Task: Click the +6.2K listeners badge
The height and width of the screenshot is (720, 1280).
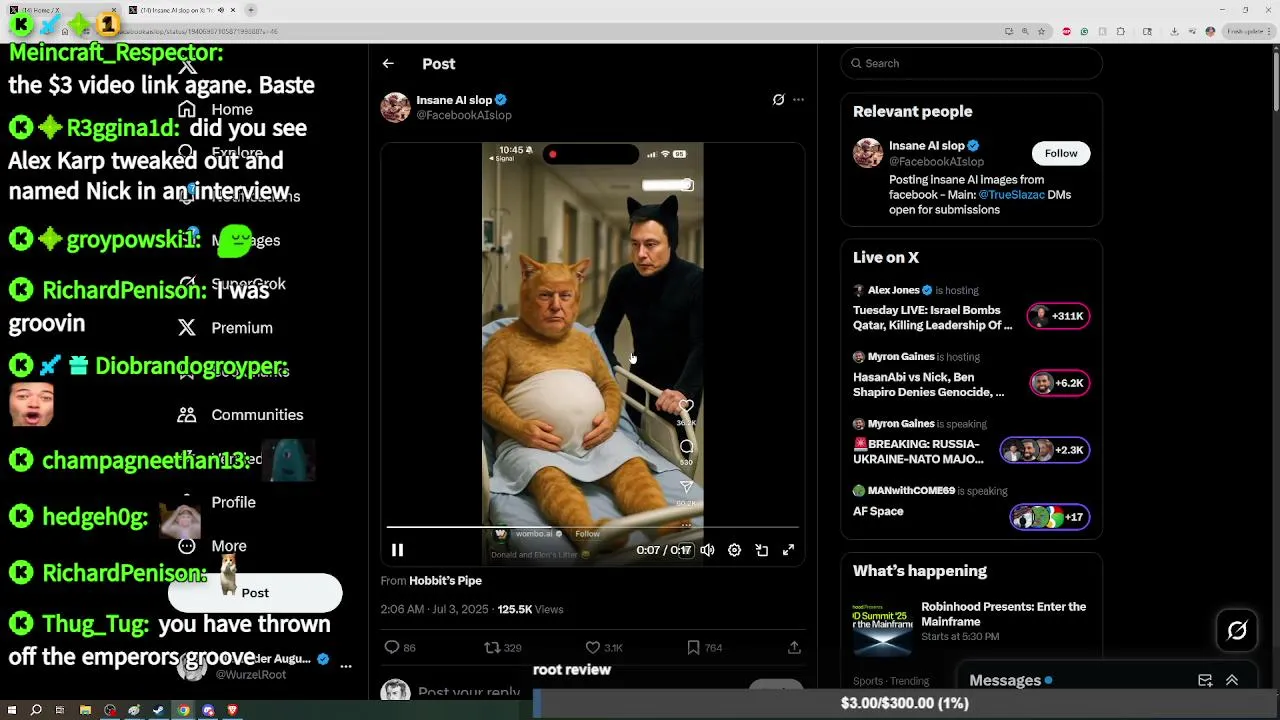Action: point(1059,383)
